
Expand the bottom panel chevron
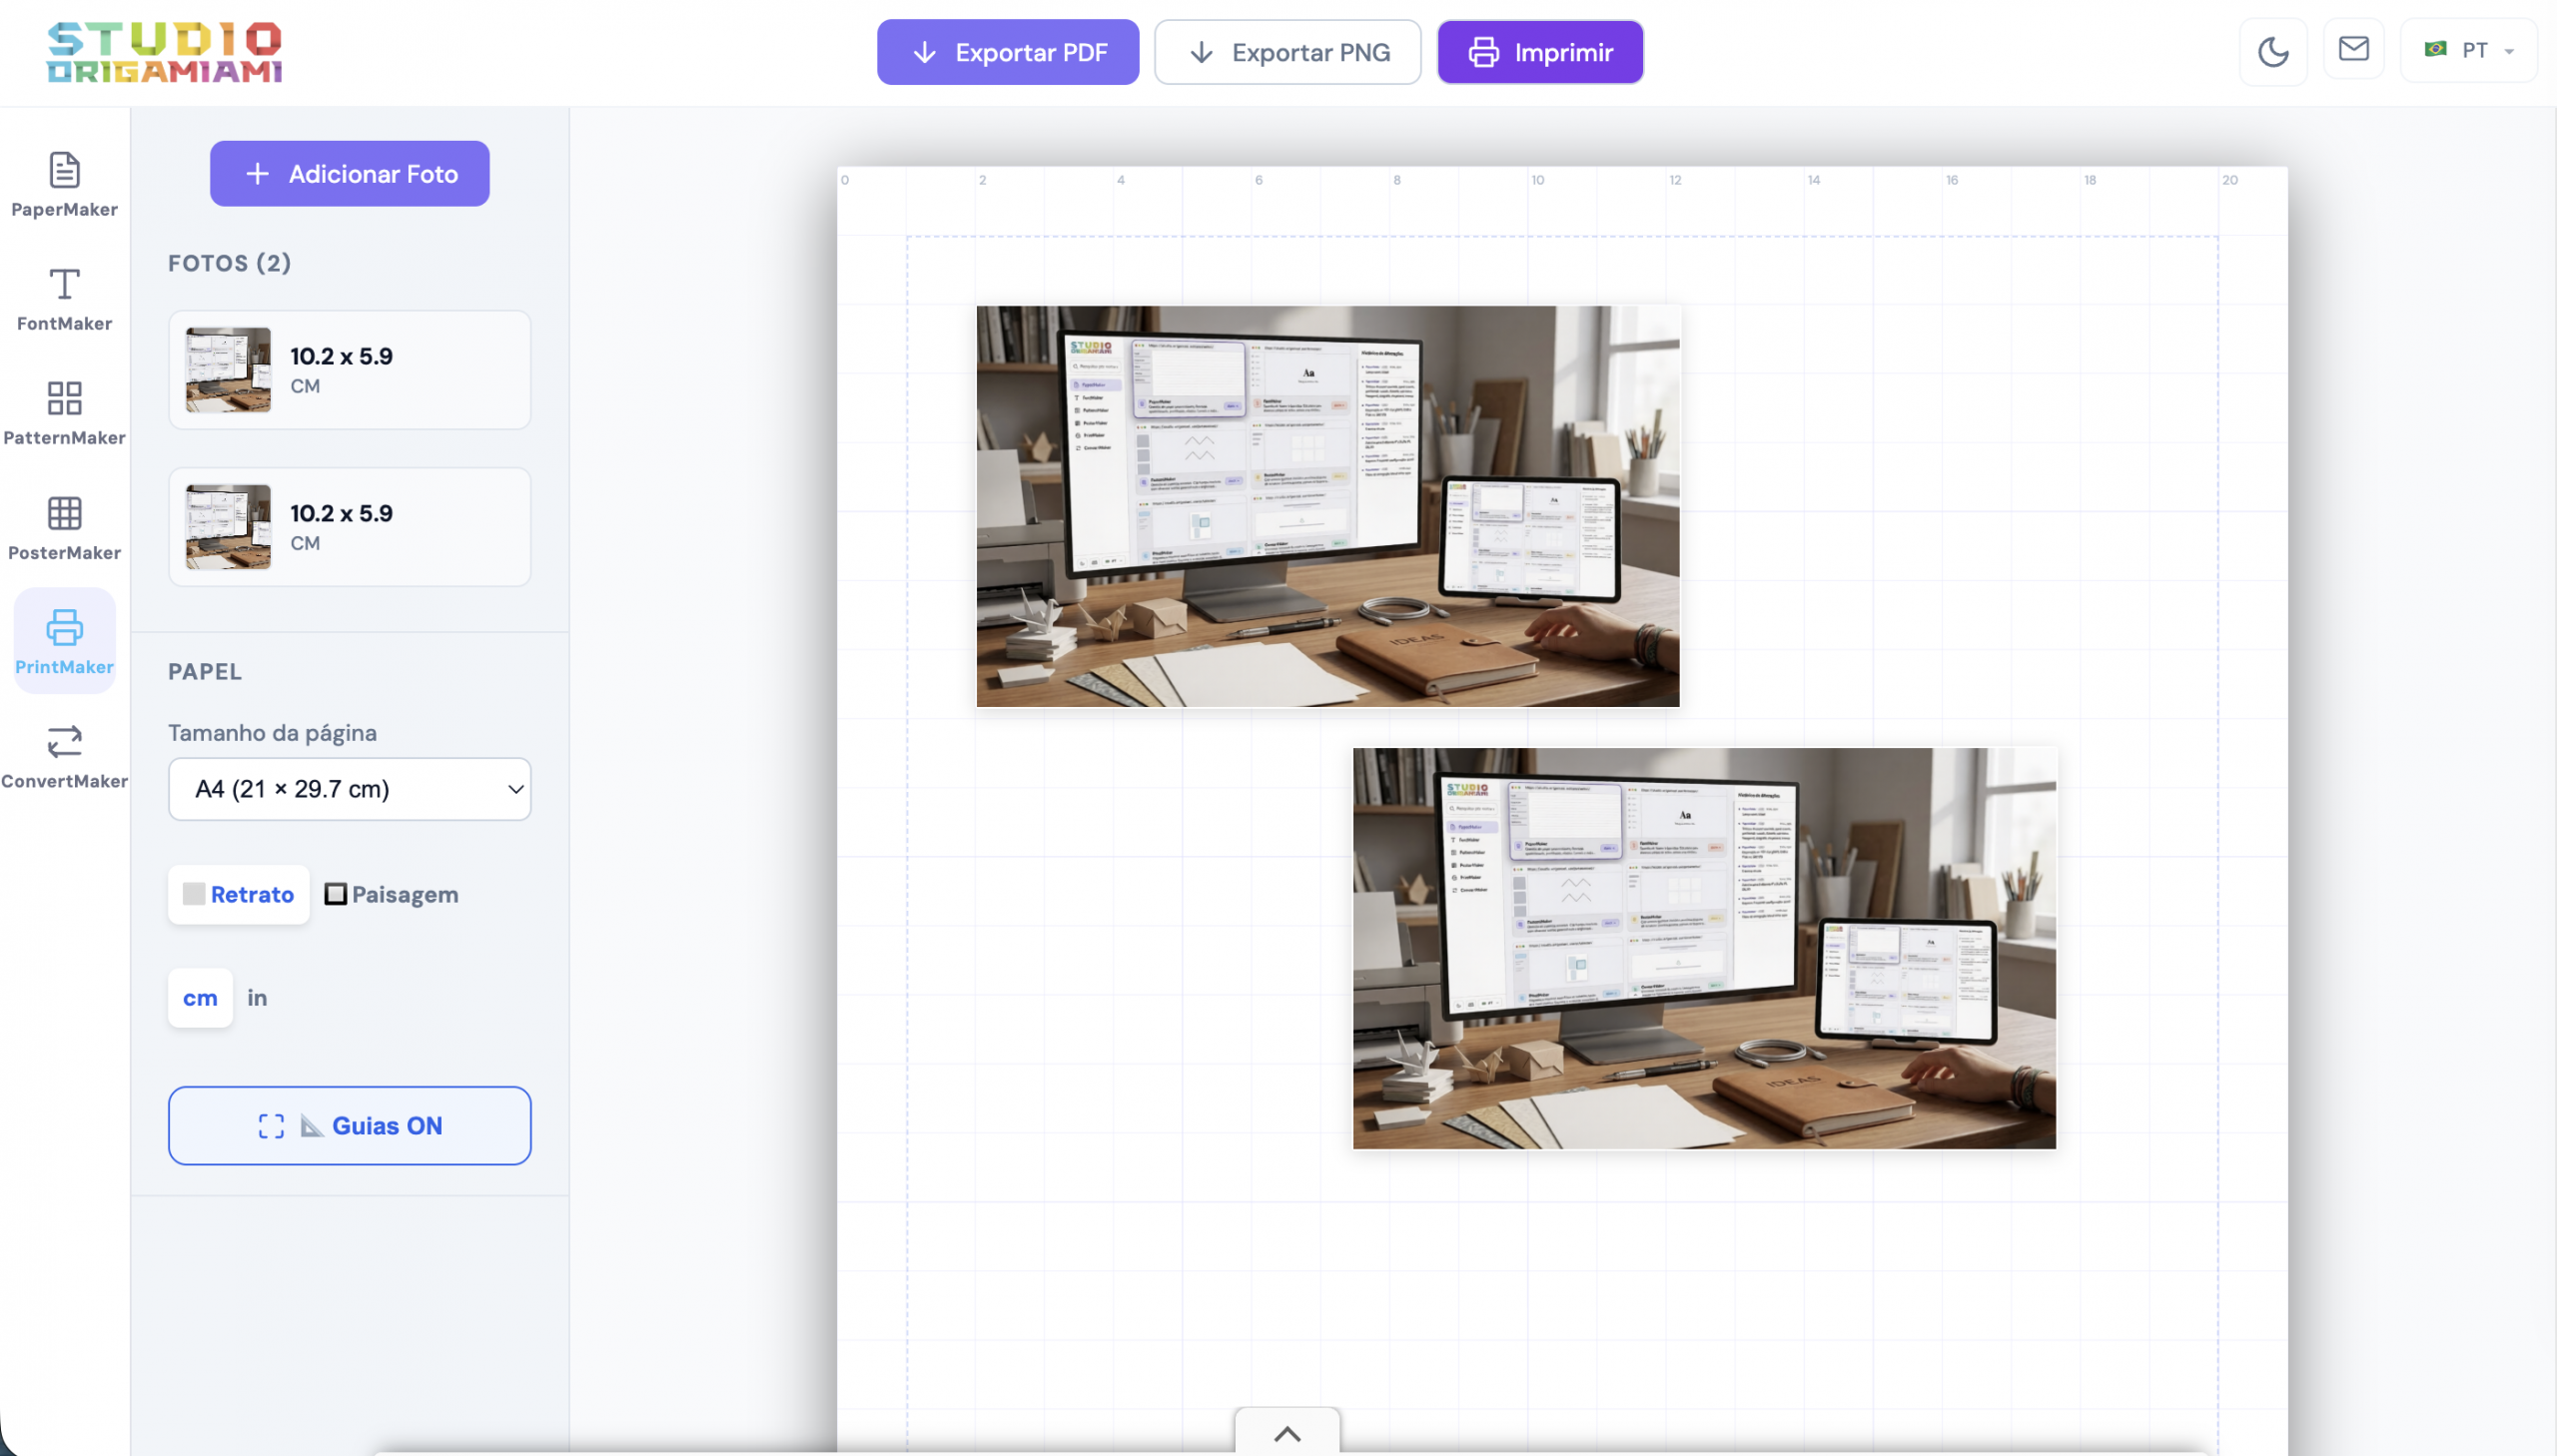pos(1287,1433)
